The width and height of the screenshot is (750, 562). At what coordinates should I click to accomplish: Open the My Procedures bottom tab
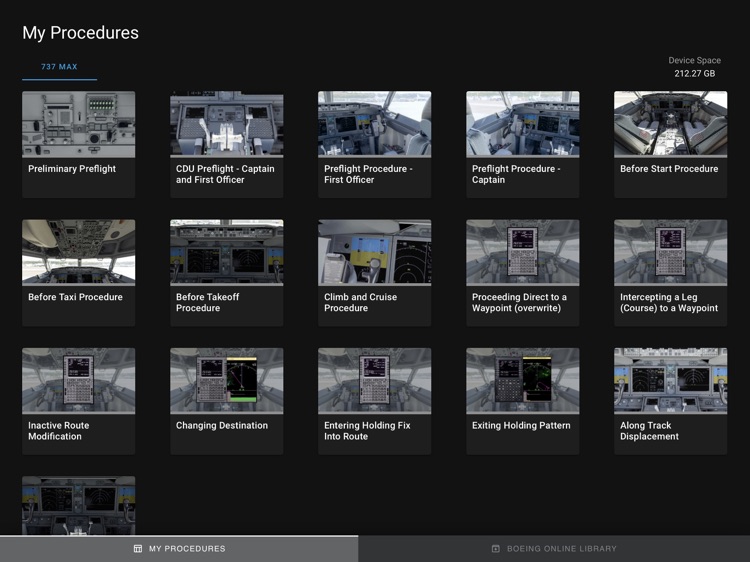click(x=179, y=549)
